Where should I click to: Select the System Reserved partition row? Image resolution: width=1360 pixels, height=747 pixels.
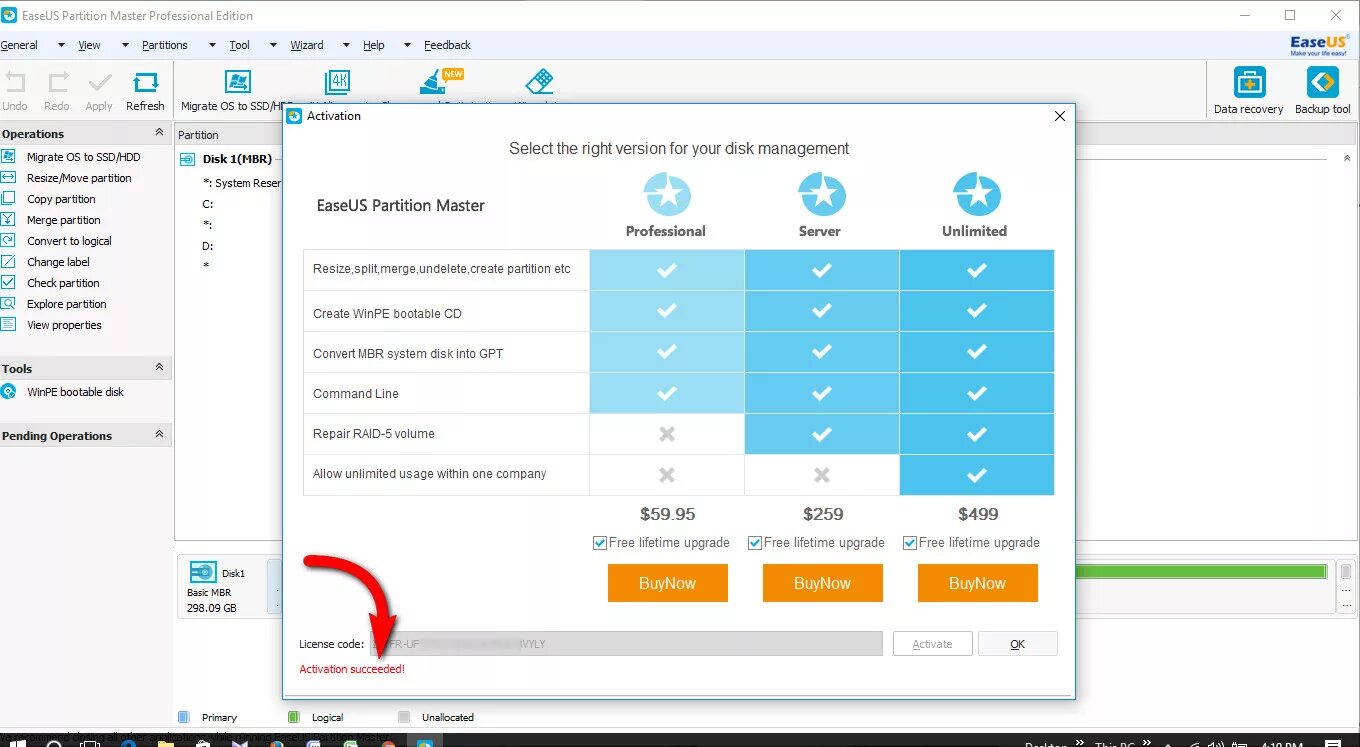coord(242,183)
